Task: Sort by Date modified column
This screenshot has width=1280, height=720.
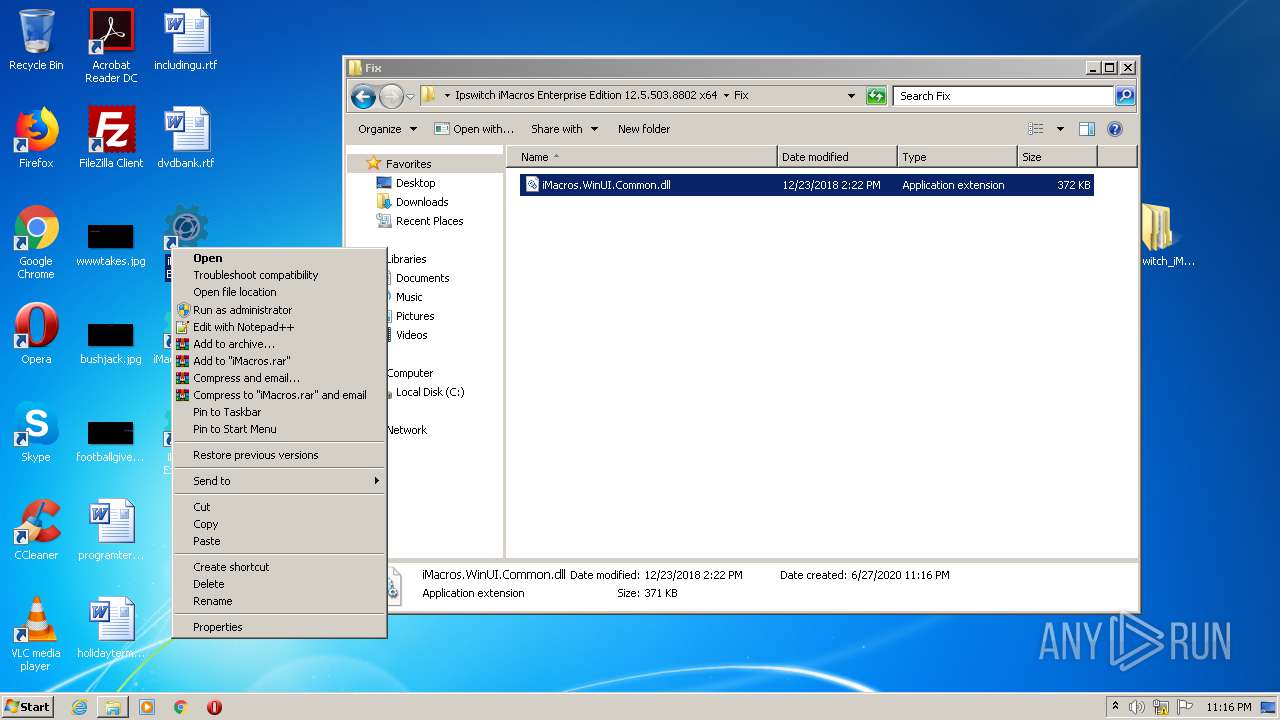Action: tap(837, 157)
